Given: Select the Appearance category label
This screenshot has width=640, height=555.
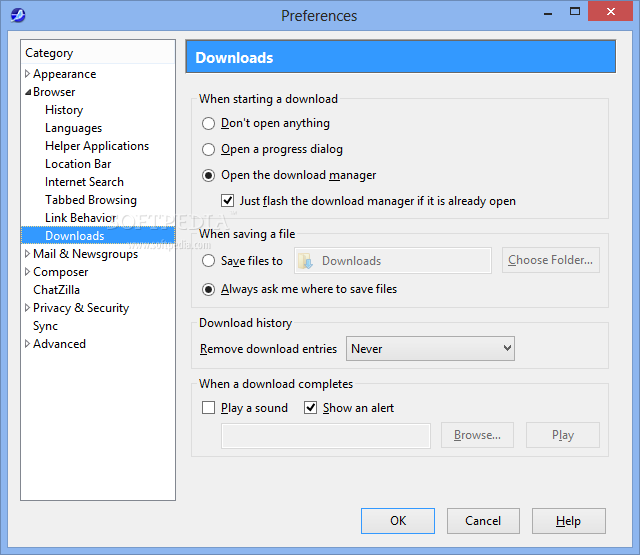Looking at the screenshot, I should click(64, 74).
